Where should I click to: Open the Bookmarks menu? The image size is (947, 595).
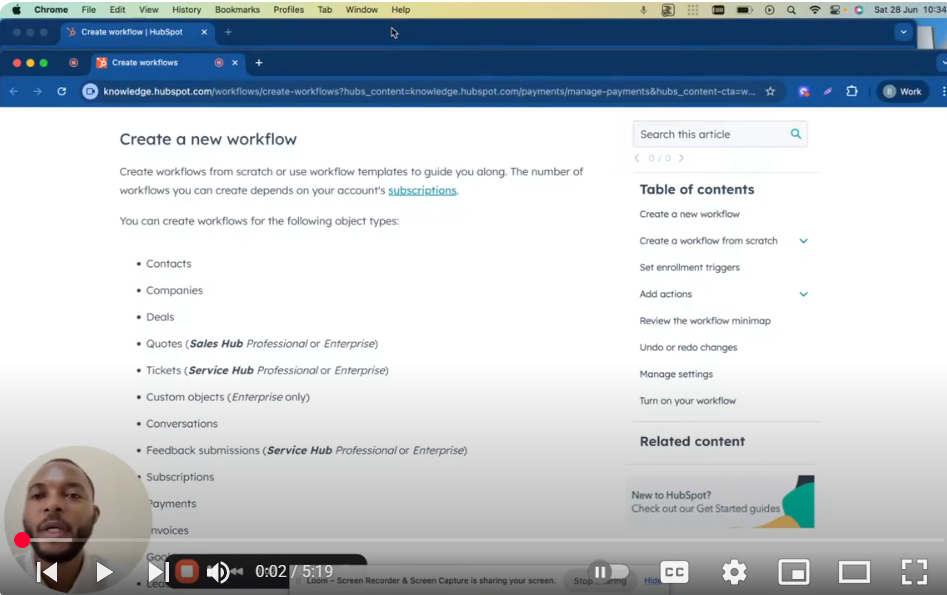tap(237, 10)
